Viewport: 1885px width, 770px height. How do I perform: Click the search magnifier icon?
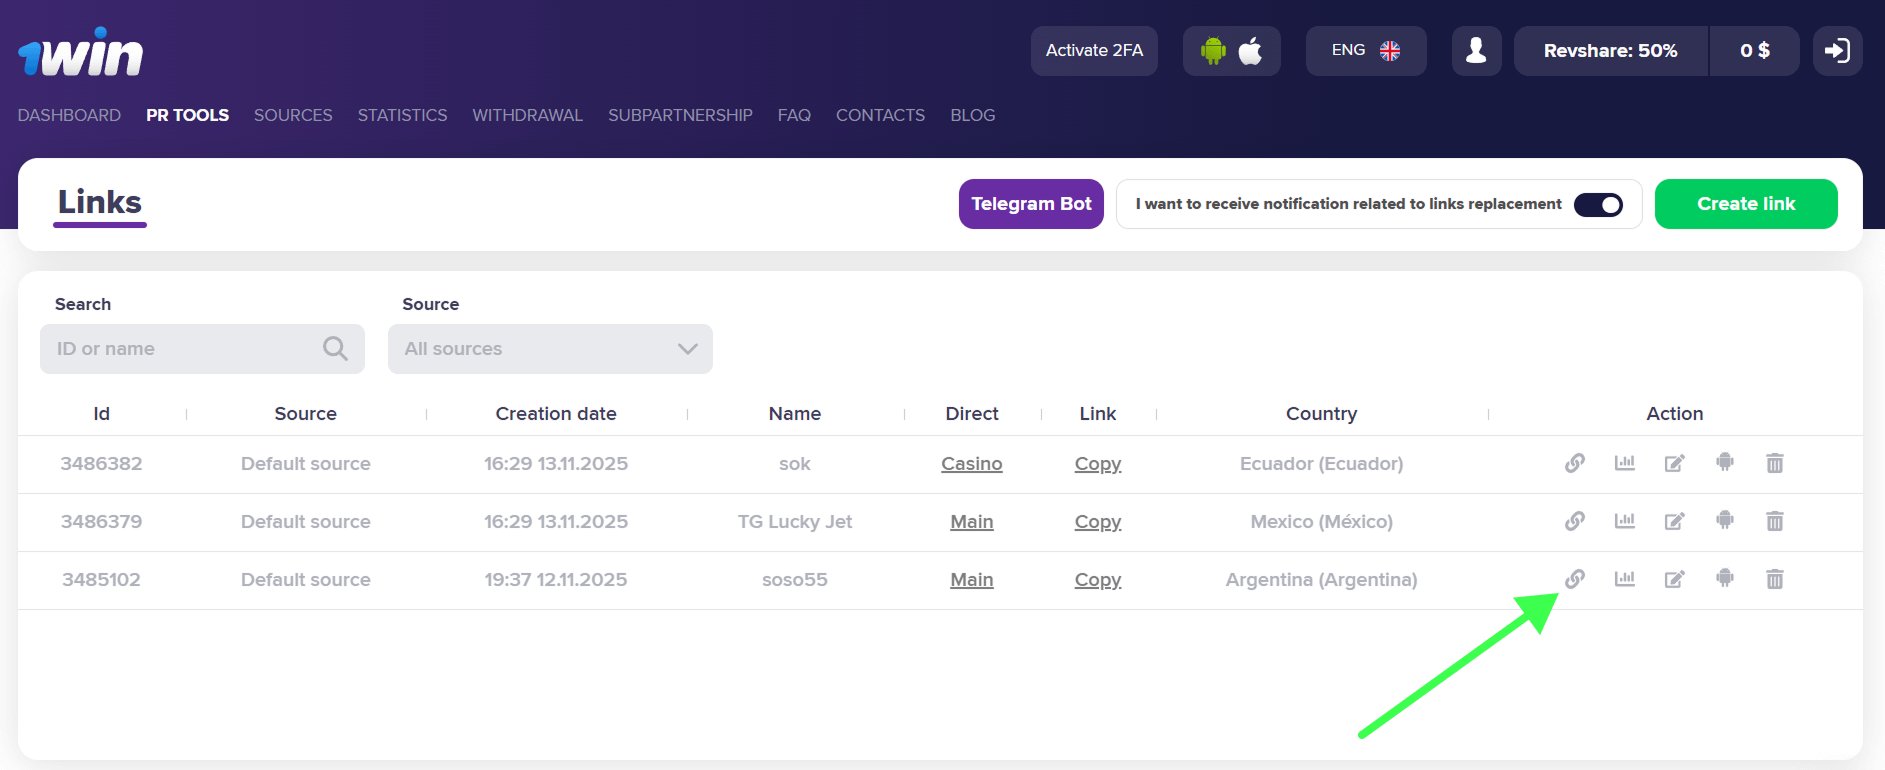[335, 349]
